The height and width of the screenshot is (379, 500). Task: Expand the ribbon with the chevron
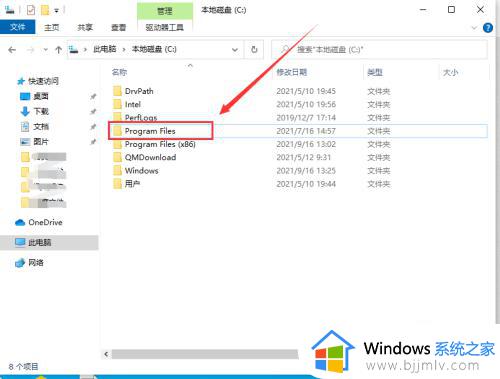pos(474,28)
